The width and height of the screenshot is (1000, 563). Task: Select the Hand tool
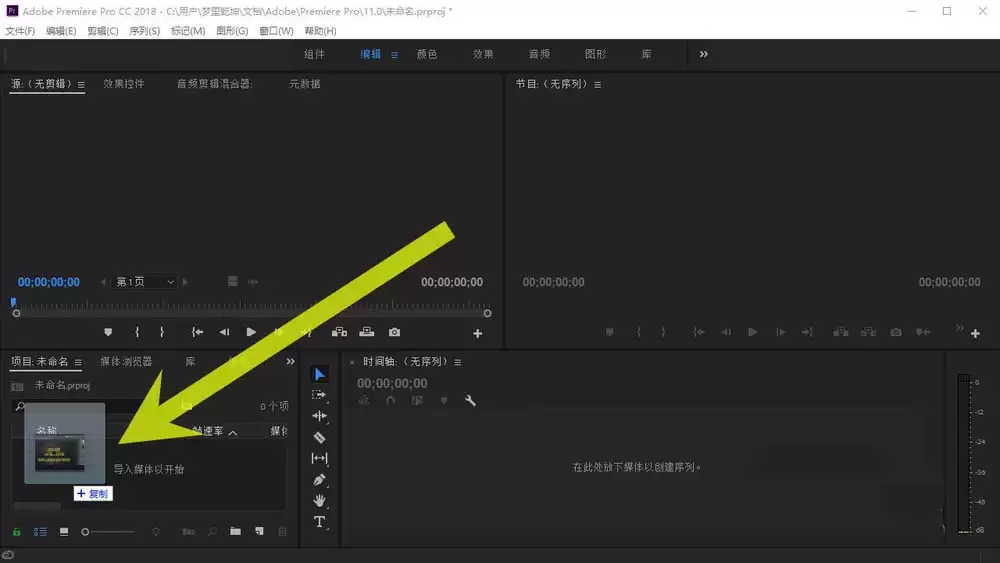(x=320, y=501)
